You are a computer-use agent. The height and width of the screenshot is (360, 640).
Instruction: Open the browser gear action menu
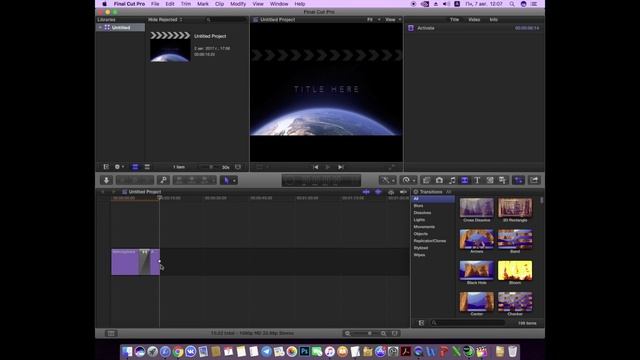pyautogui.click(x=119, y=167)
